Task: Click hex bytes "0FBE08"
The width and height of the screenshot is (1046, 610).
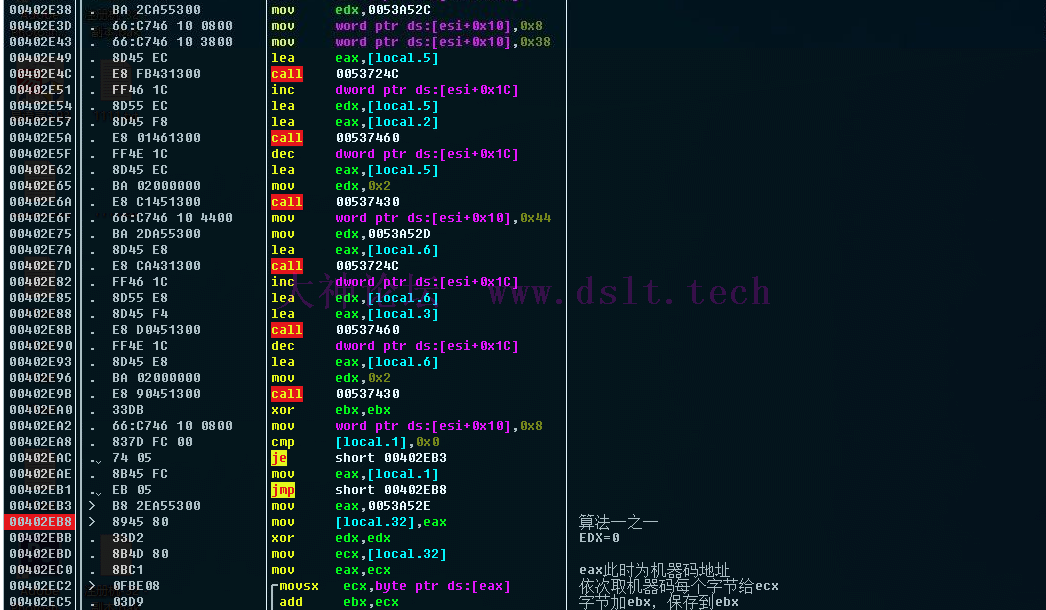Action: tap(136, 586)
